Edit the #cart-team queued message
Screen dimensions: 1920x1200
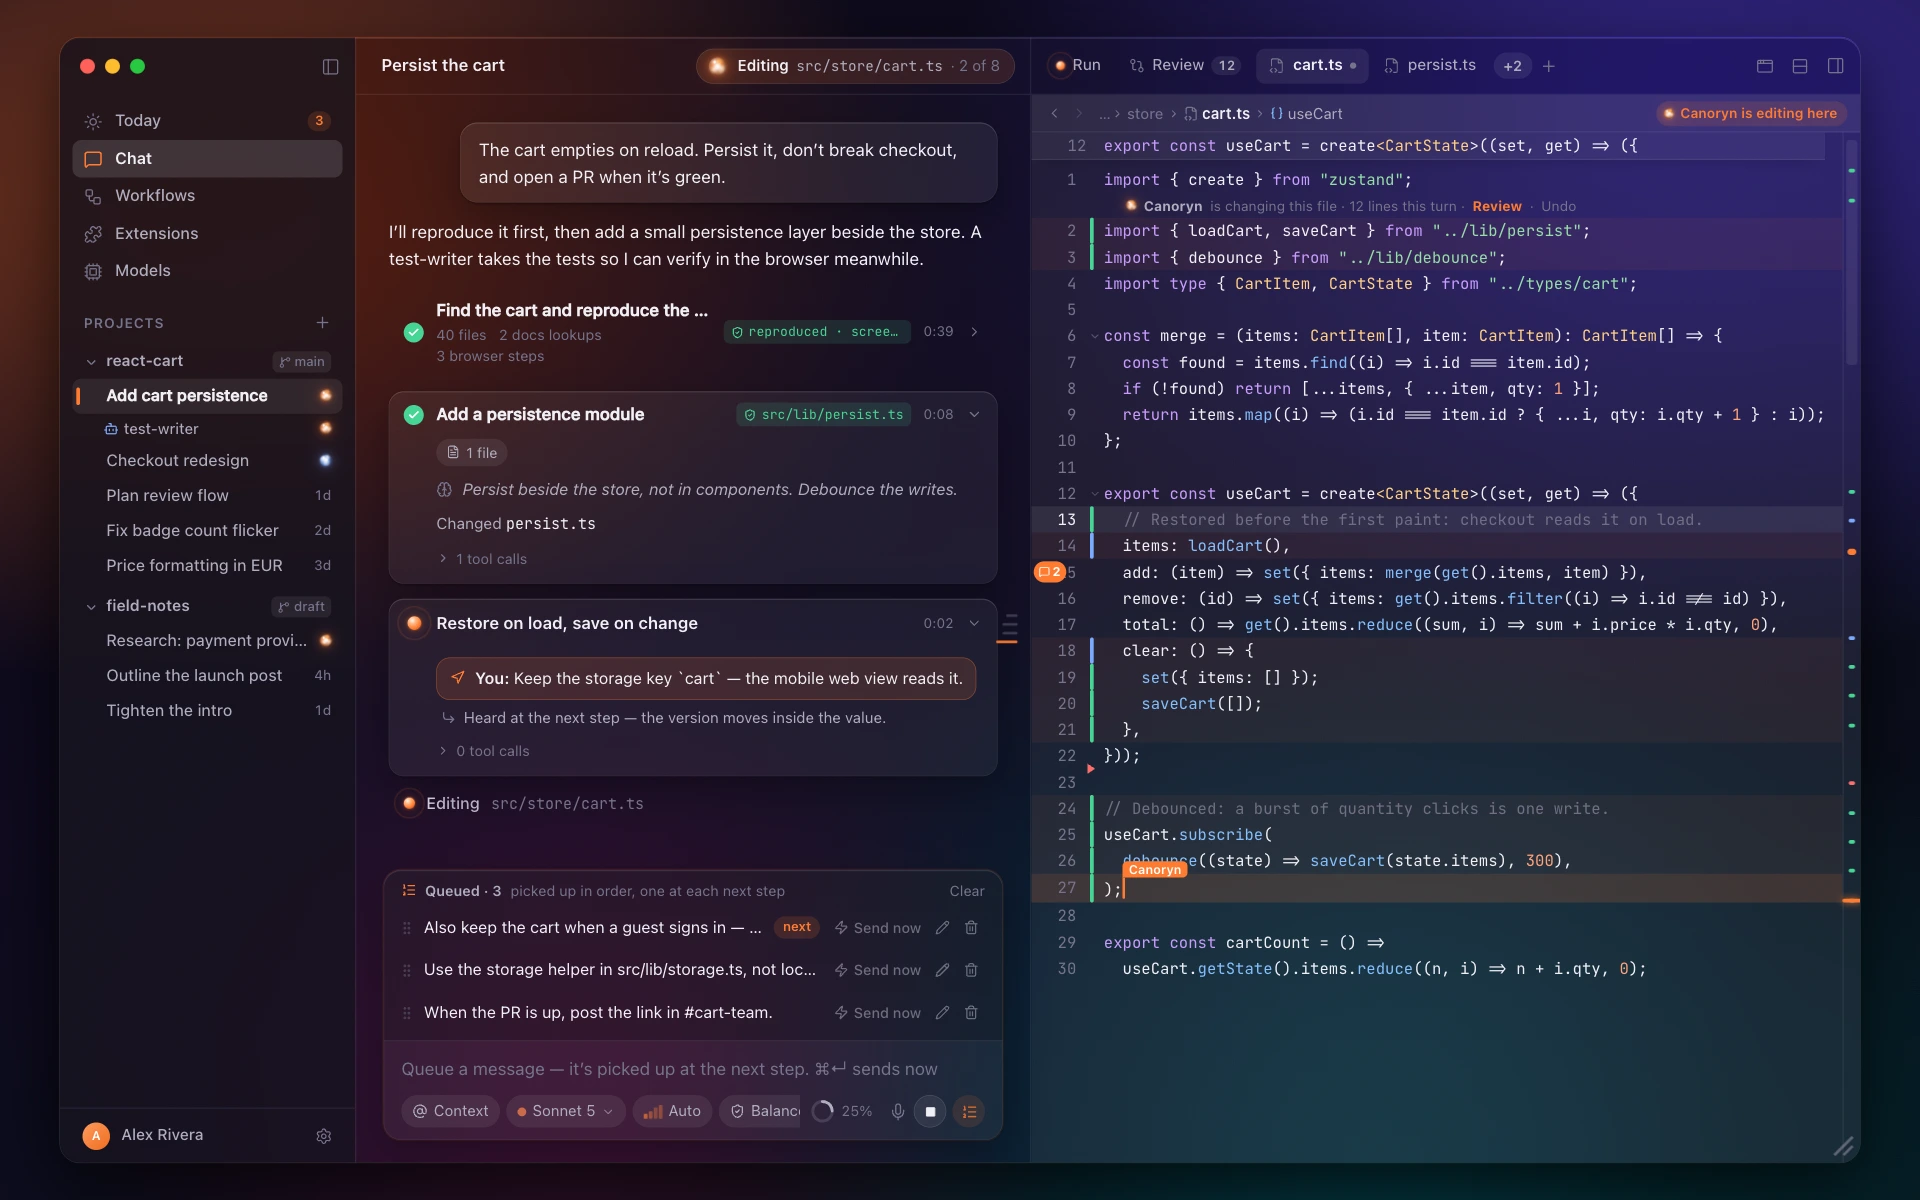pyautogui.click(x=942, y=1013)
